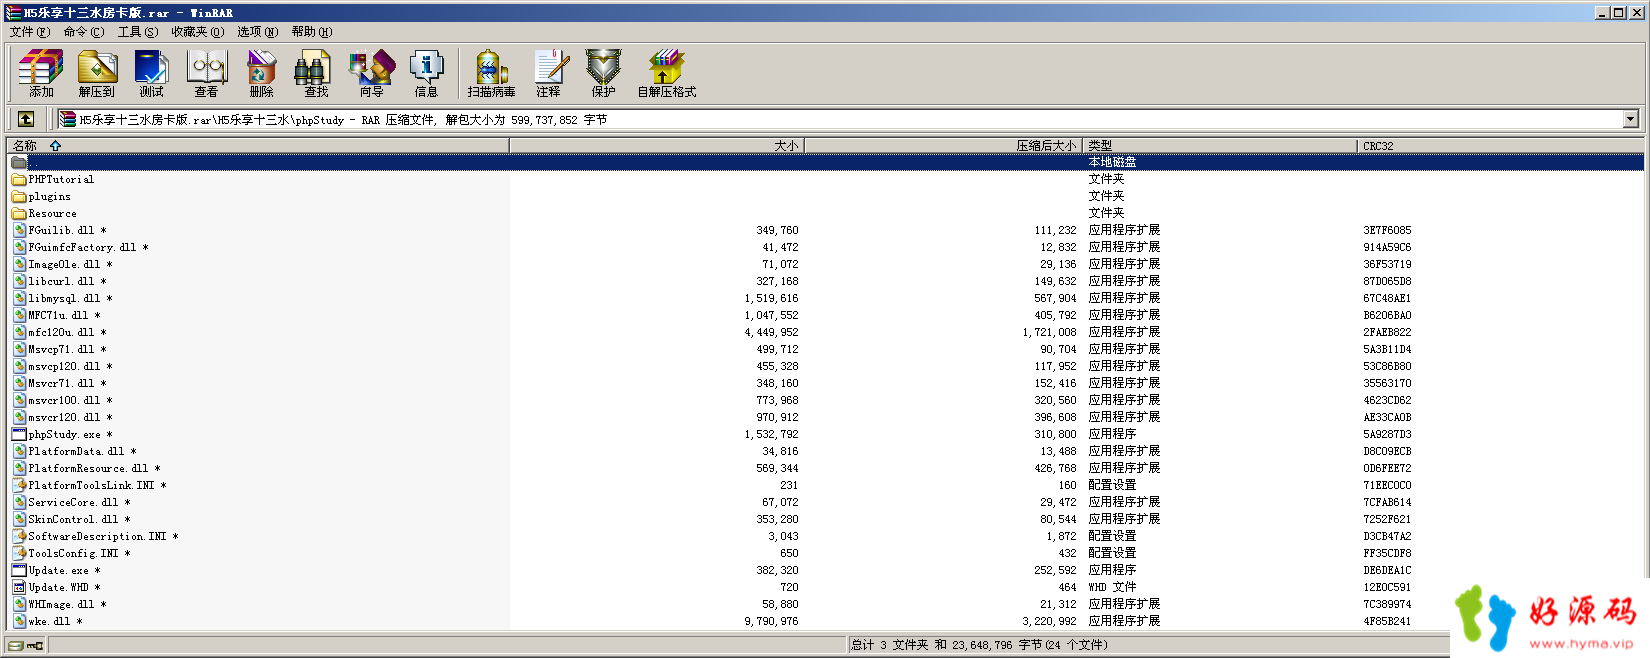
Task: Open the 工具(S) menu
Action: click(x=138, y=32)
